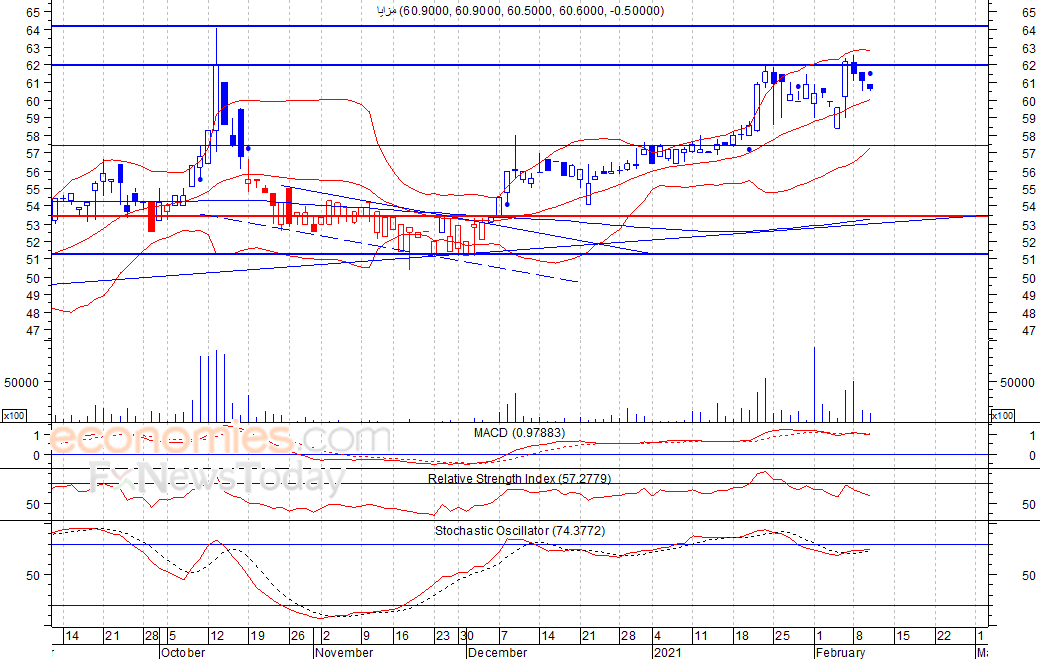Click the 64 price label on right axis

coord(1029,30)
